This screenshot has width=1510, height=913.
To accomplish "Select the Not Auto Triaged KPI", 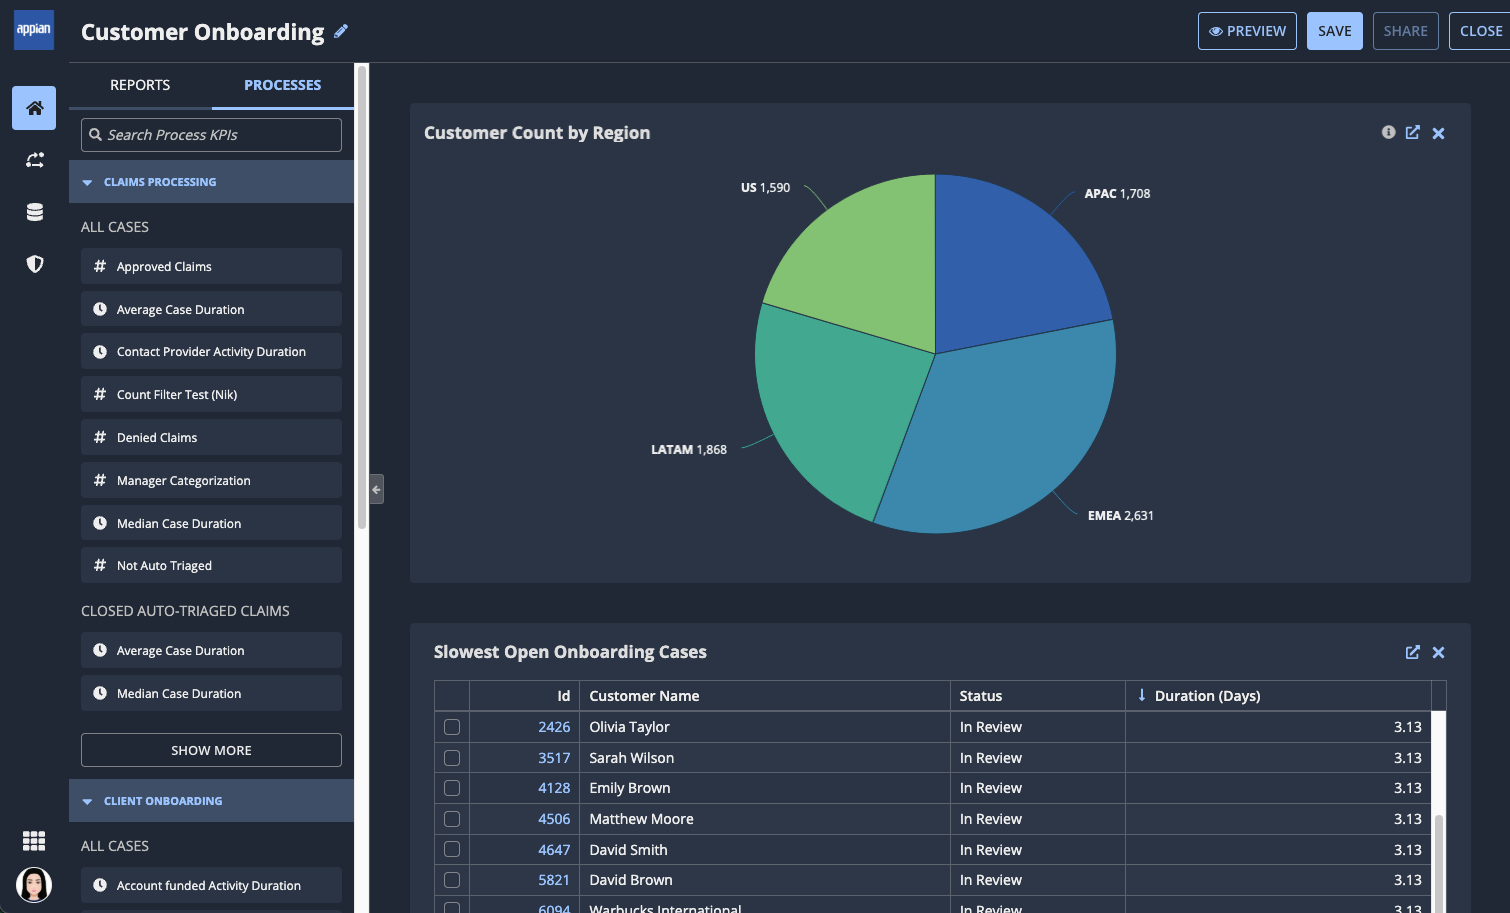I will tap(211, 565).
